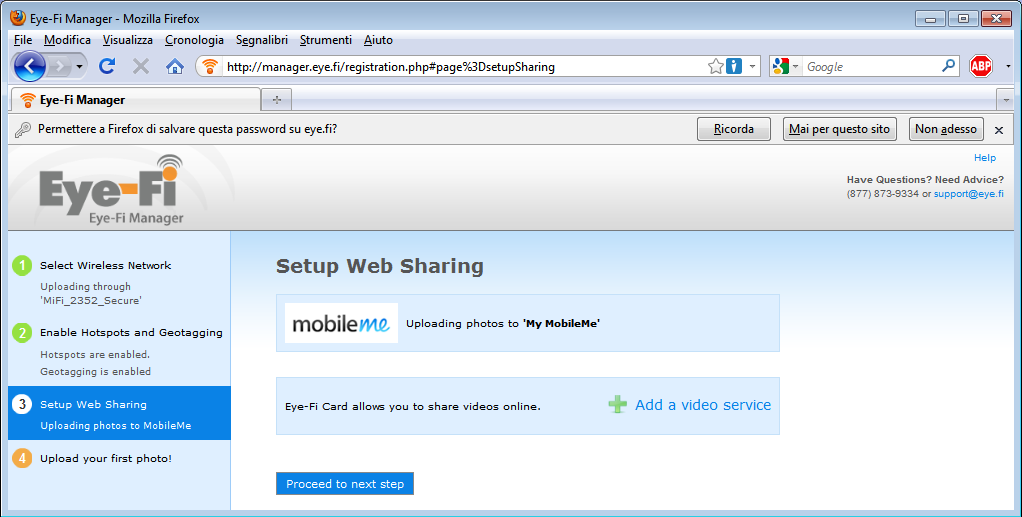Click into the Google search box
The image size is (1022, 517).
[871, 66]
